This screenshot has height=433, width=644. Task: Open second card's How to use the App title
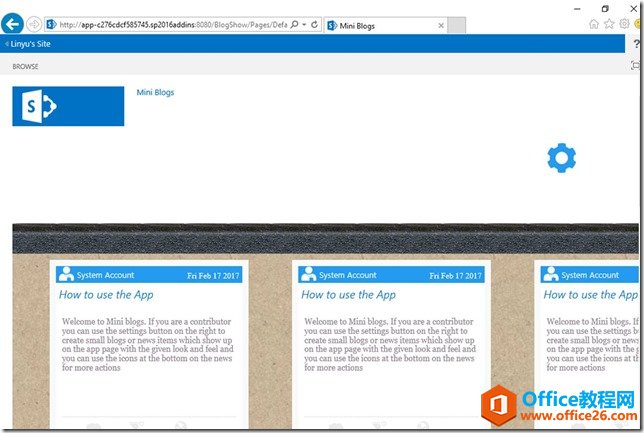pyautogui.click(x=348, y=295)
